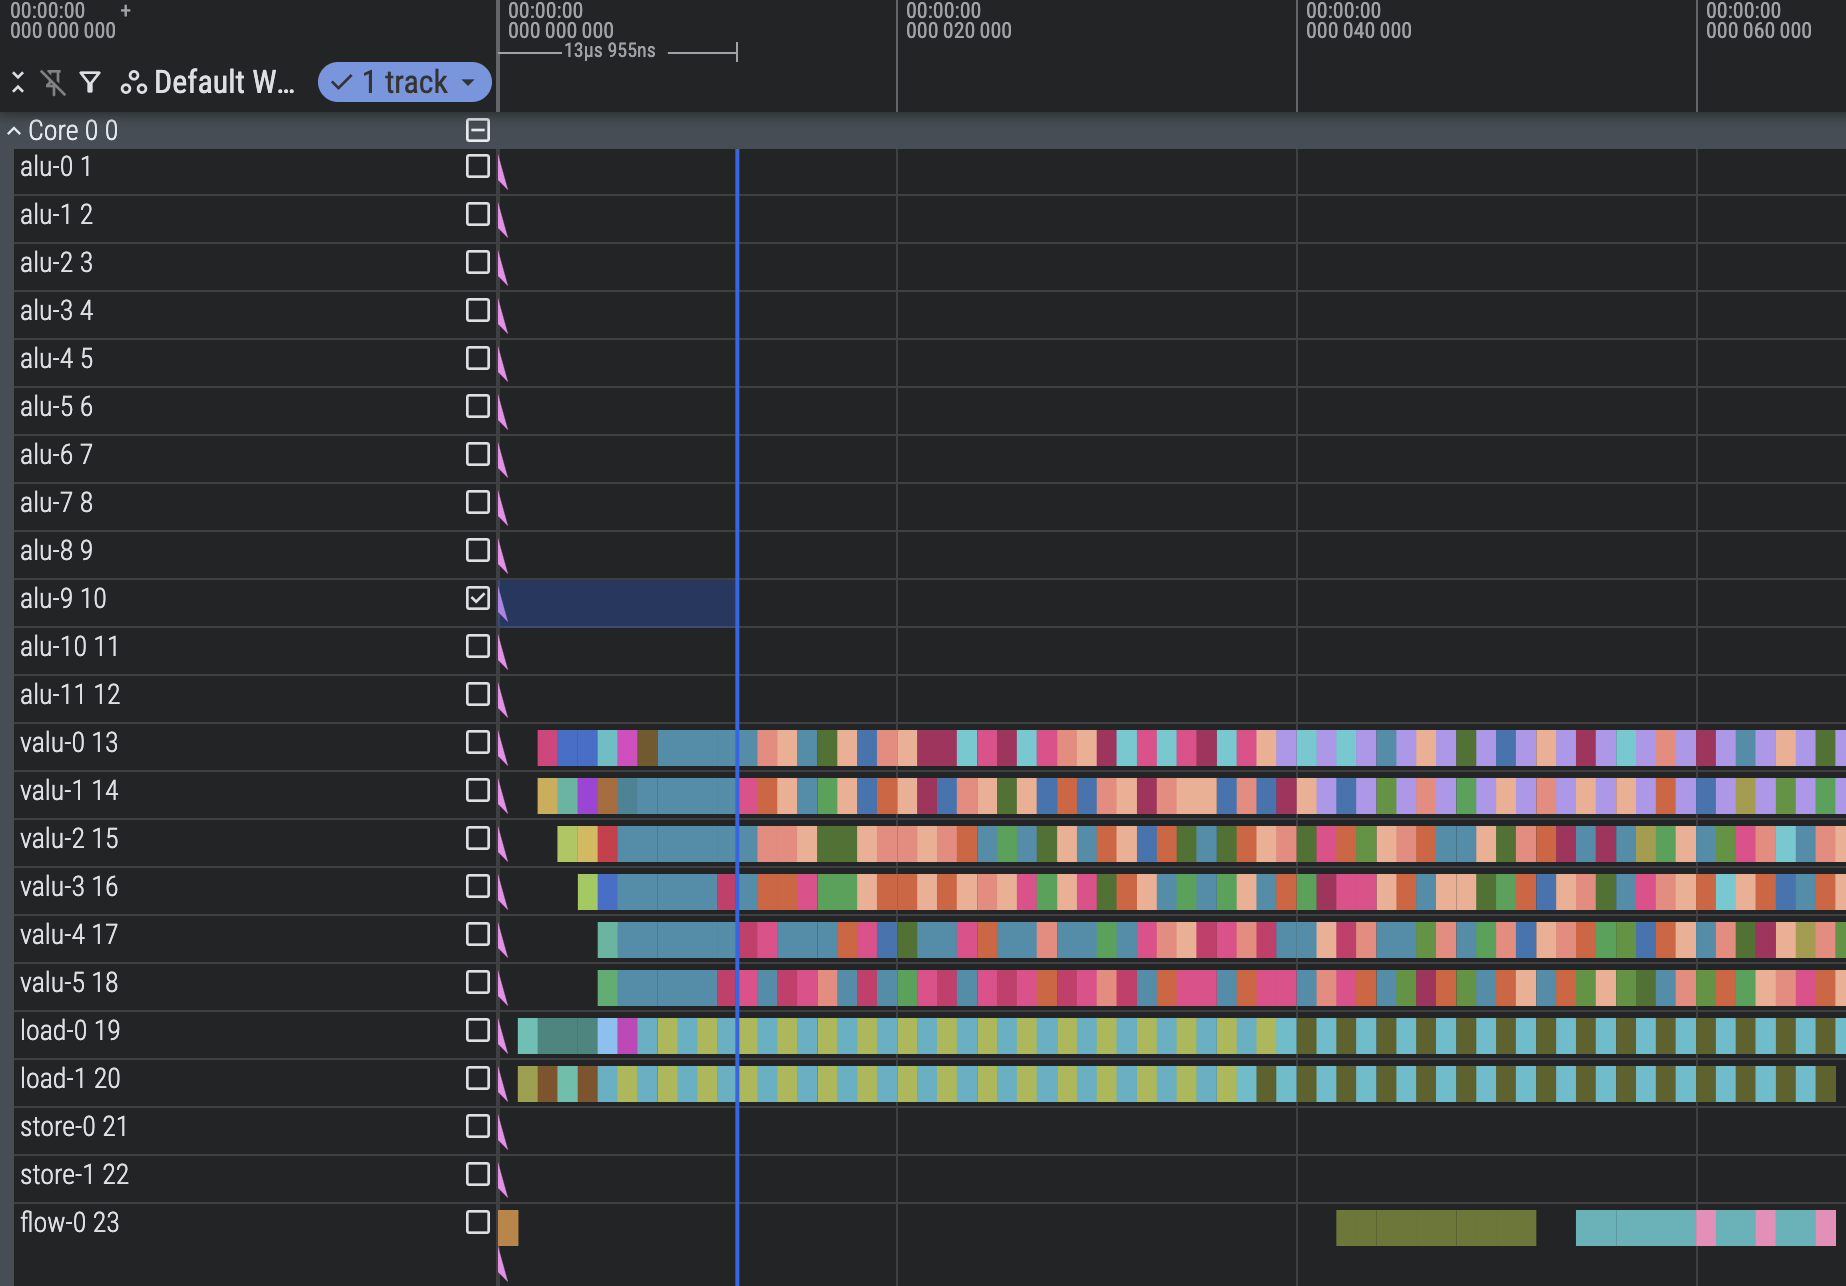Click the workspace icon before Default W...

[133, 82]
